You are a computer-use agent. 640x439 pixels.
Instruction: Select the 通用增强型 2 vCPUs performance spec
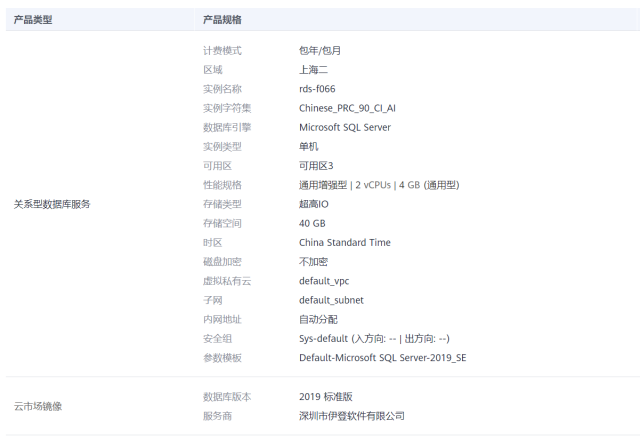(379, 185)
